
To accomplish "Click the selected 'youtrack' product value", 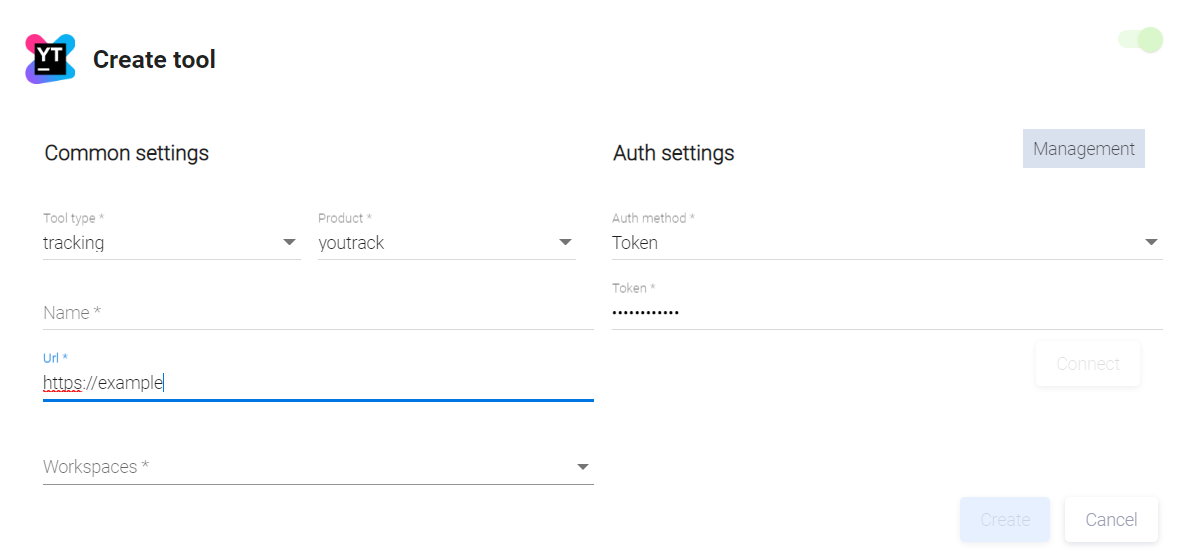I will (x=351, y=243).
